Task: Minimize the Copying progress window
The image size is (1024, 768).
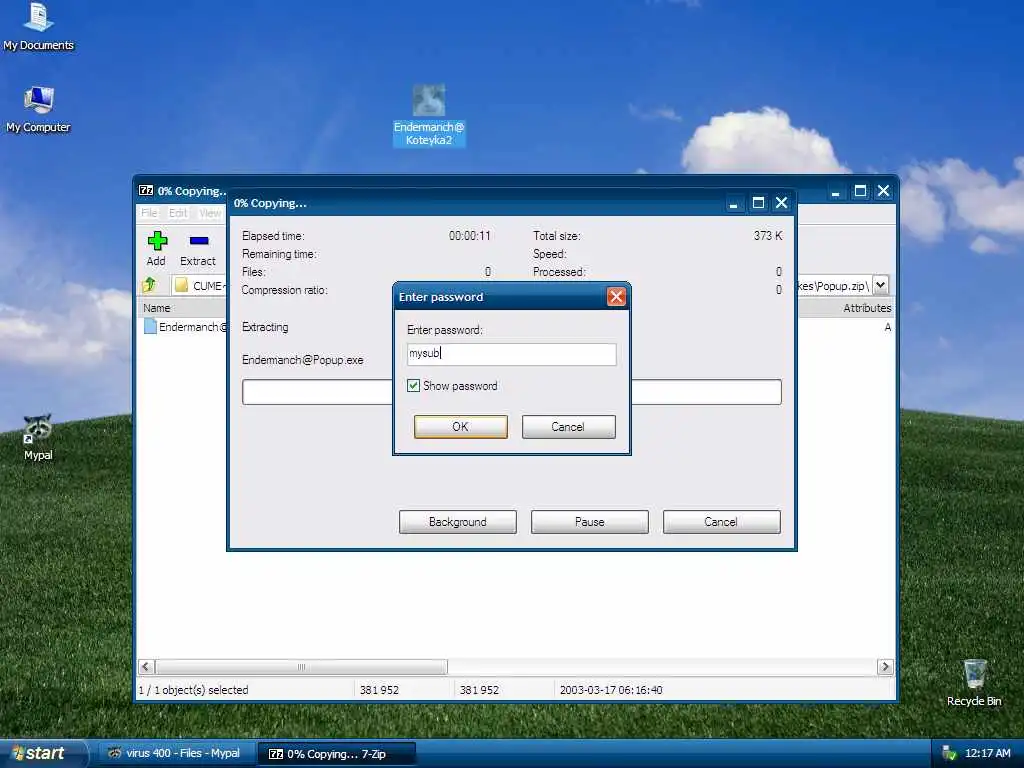Action: click(x=733, y=204)
